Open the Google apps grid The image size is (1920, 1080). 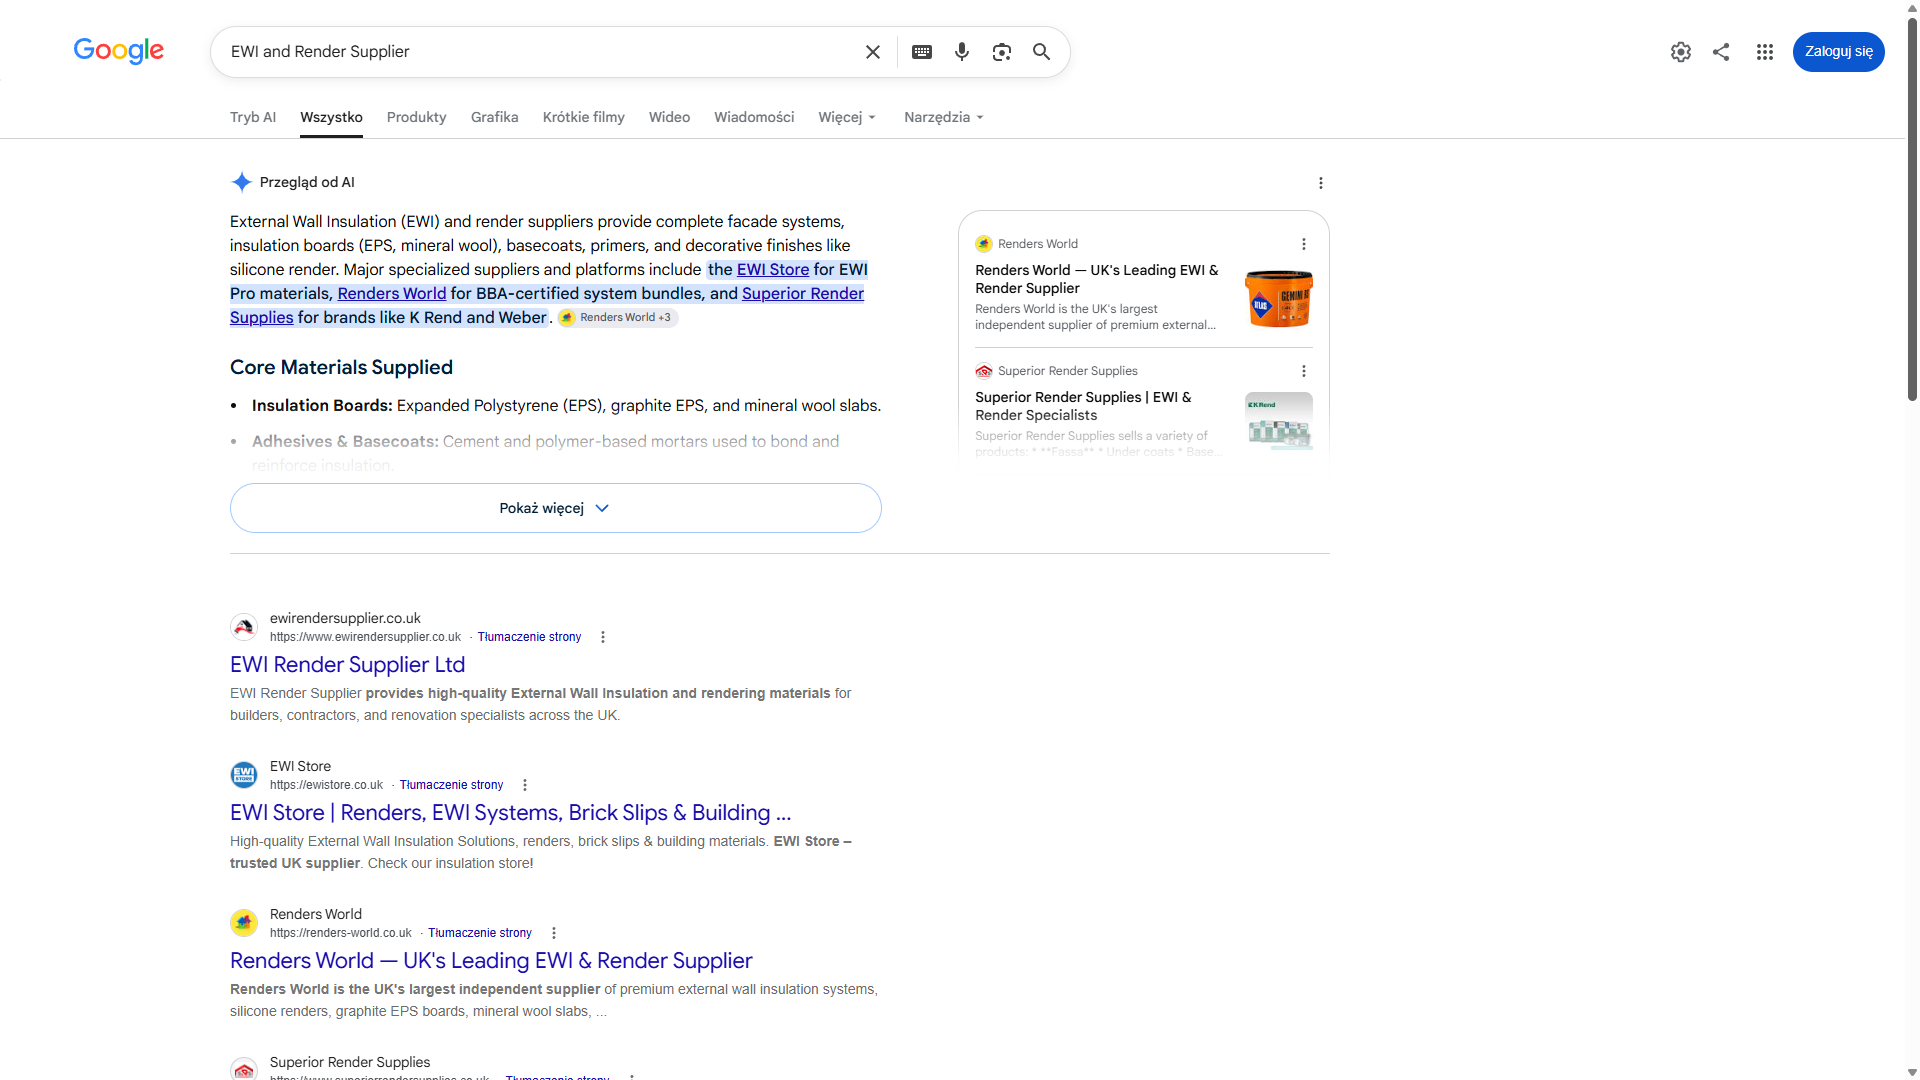pos(1765,52)
